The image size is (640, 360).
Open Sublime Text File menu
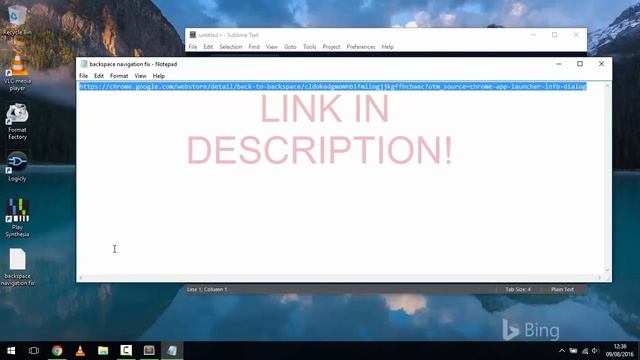193,47
